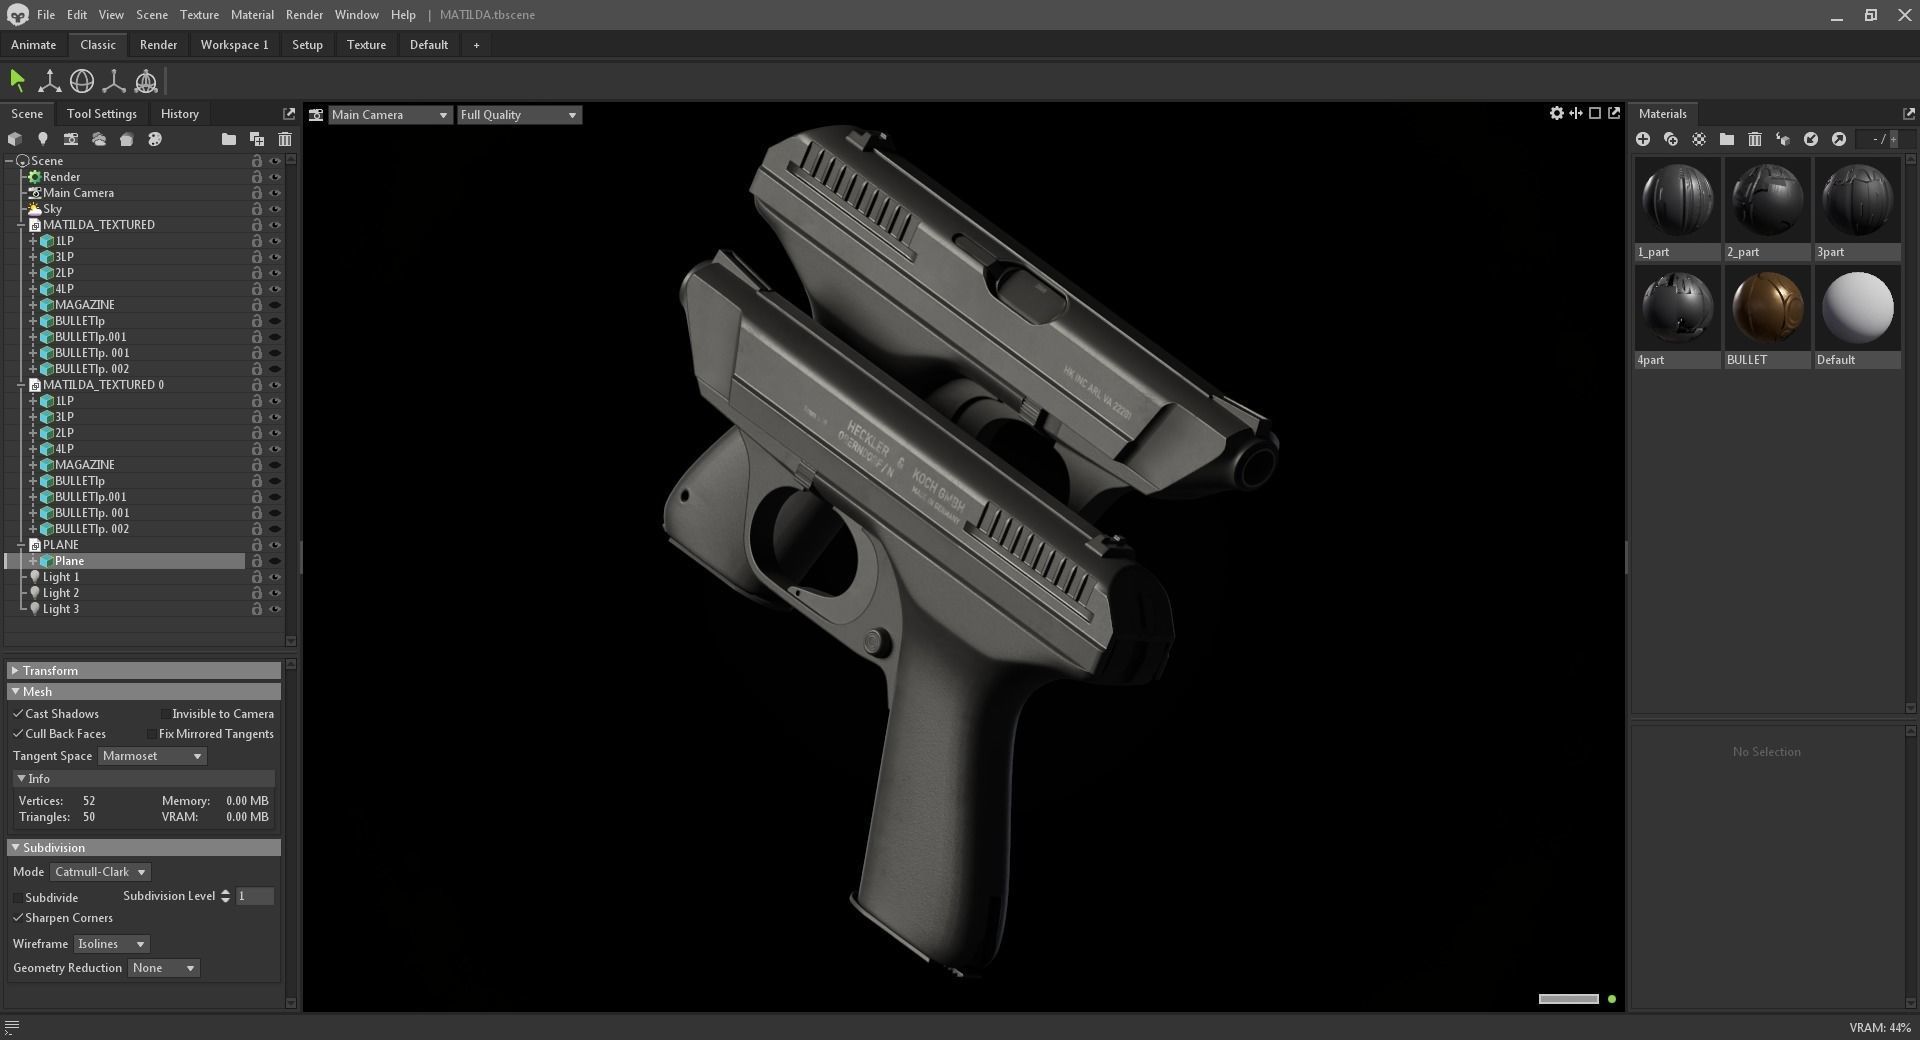Apply the material to the selected mesh

pos(1783,139)
